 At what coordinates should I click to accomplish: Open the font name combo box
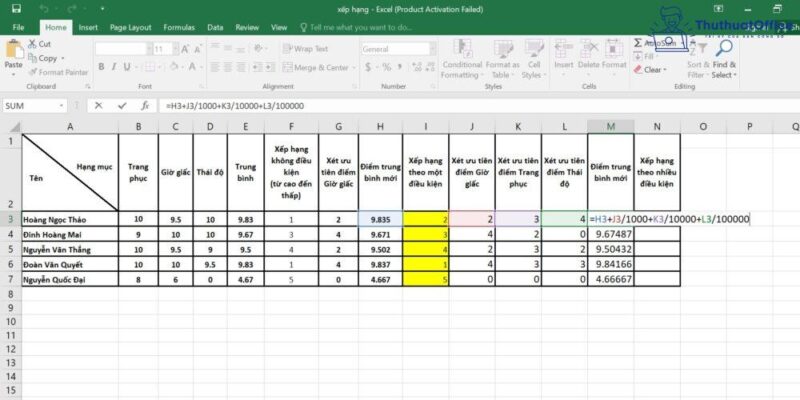coord(123,49)
